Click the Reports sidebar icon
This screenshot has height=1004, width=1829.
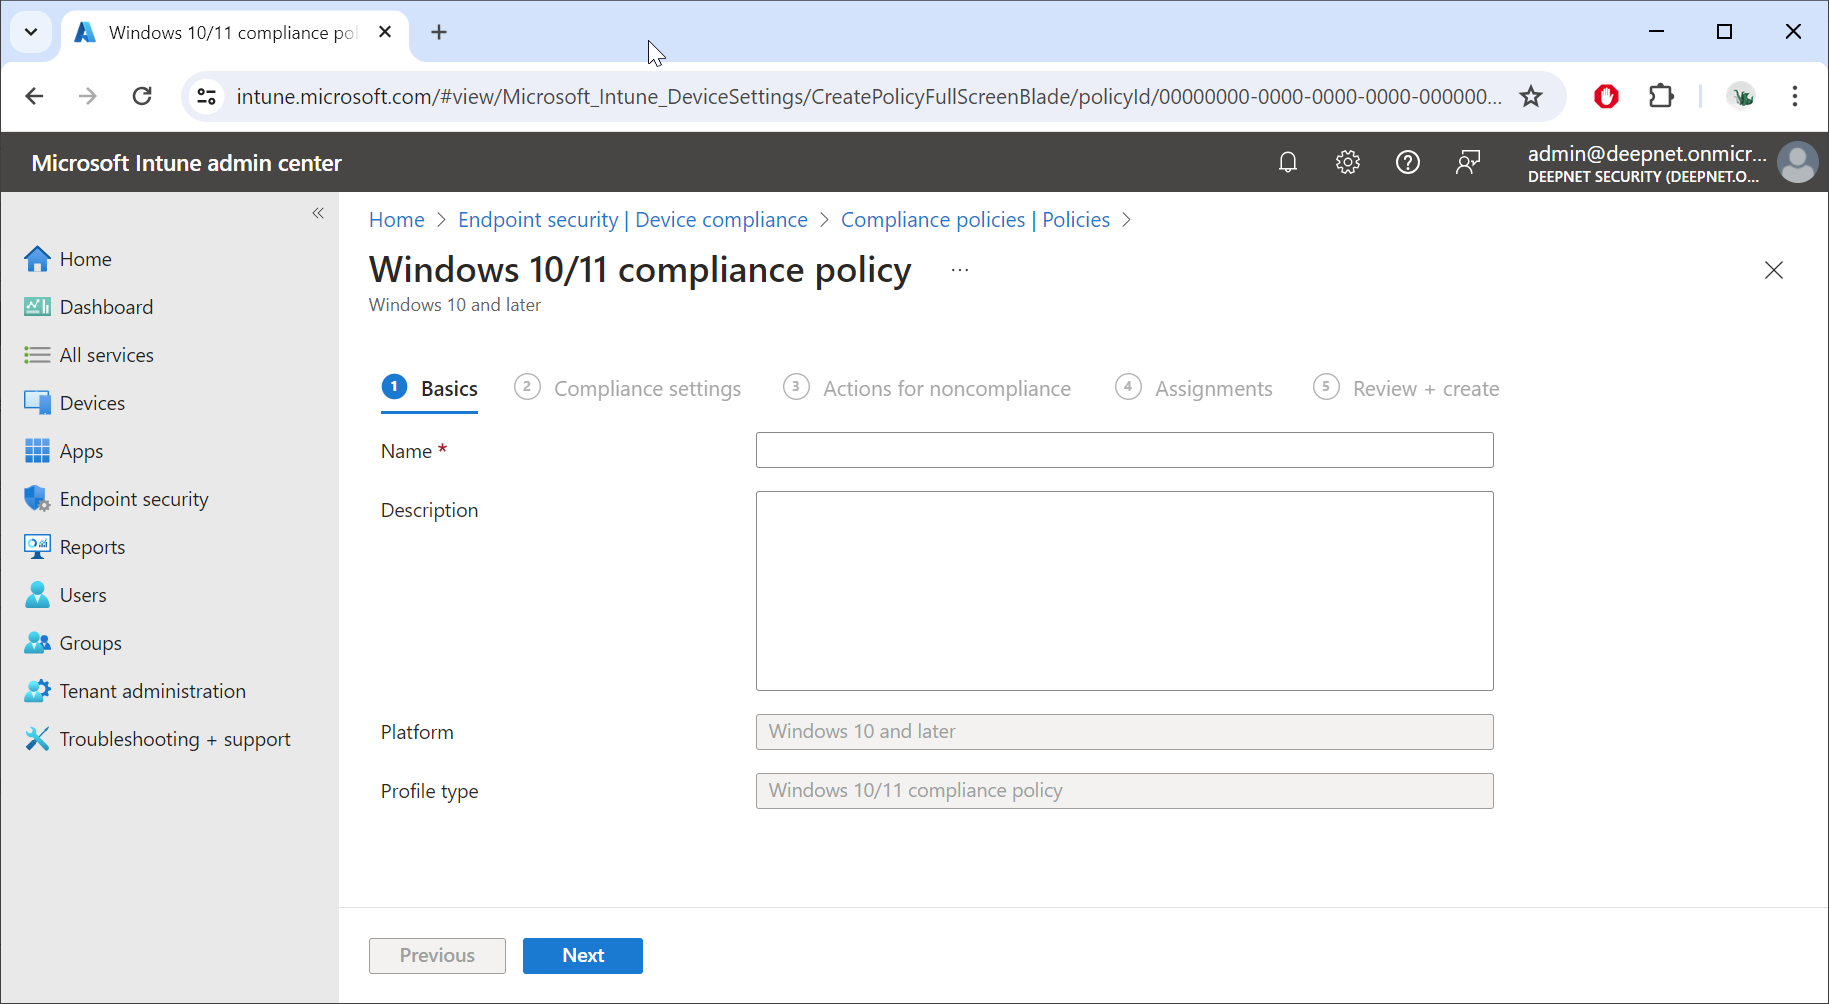[x=37, y=547]
